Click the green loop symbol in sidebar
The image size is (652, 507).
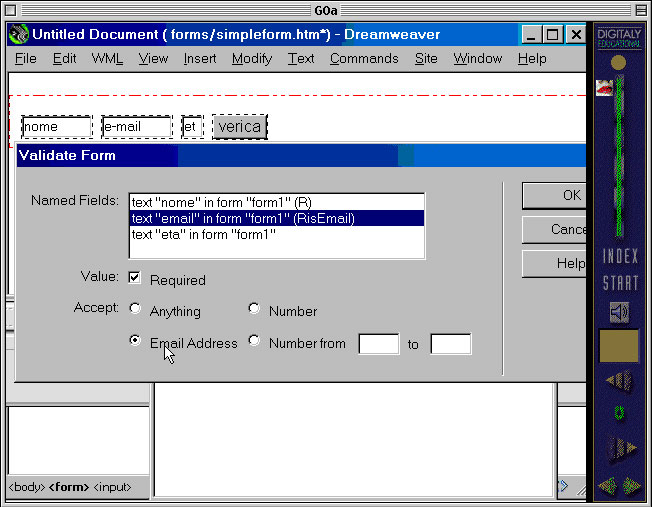[x=620, y=413]
